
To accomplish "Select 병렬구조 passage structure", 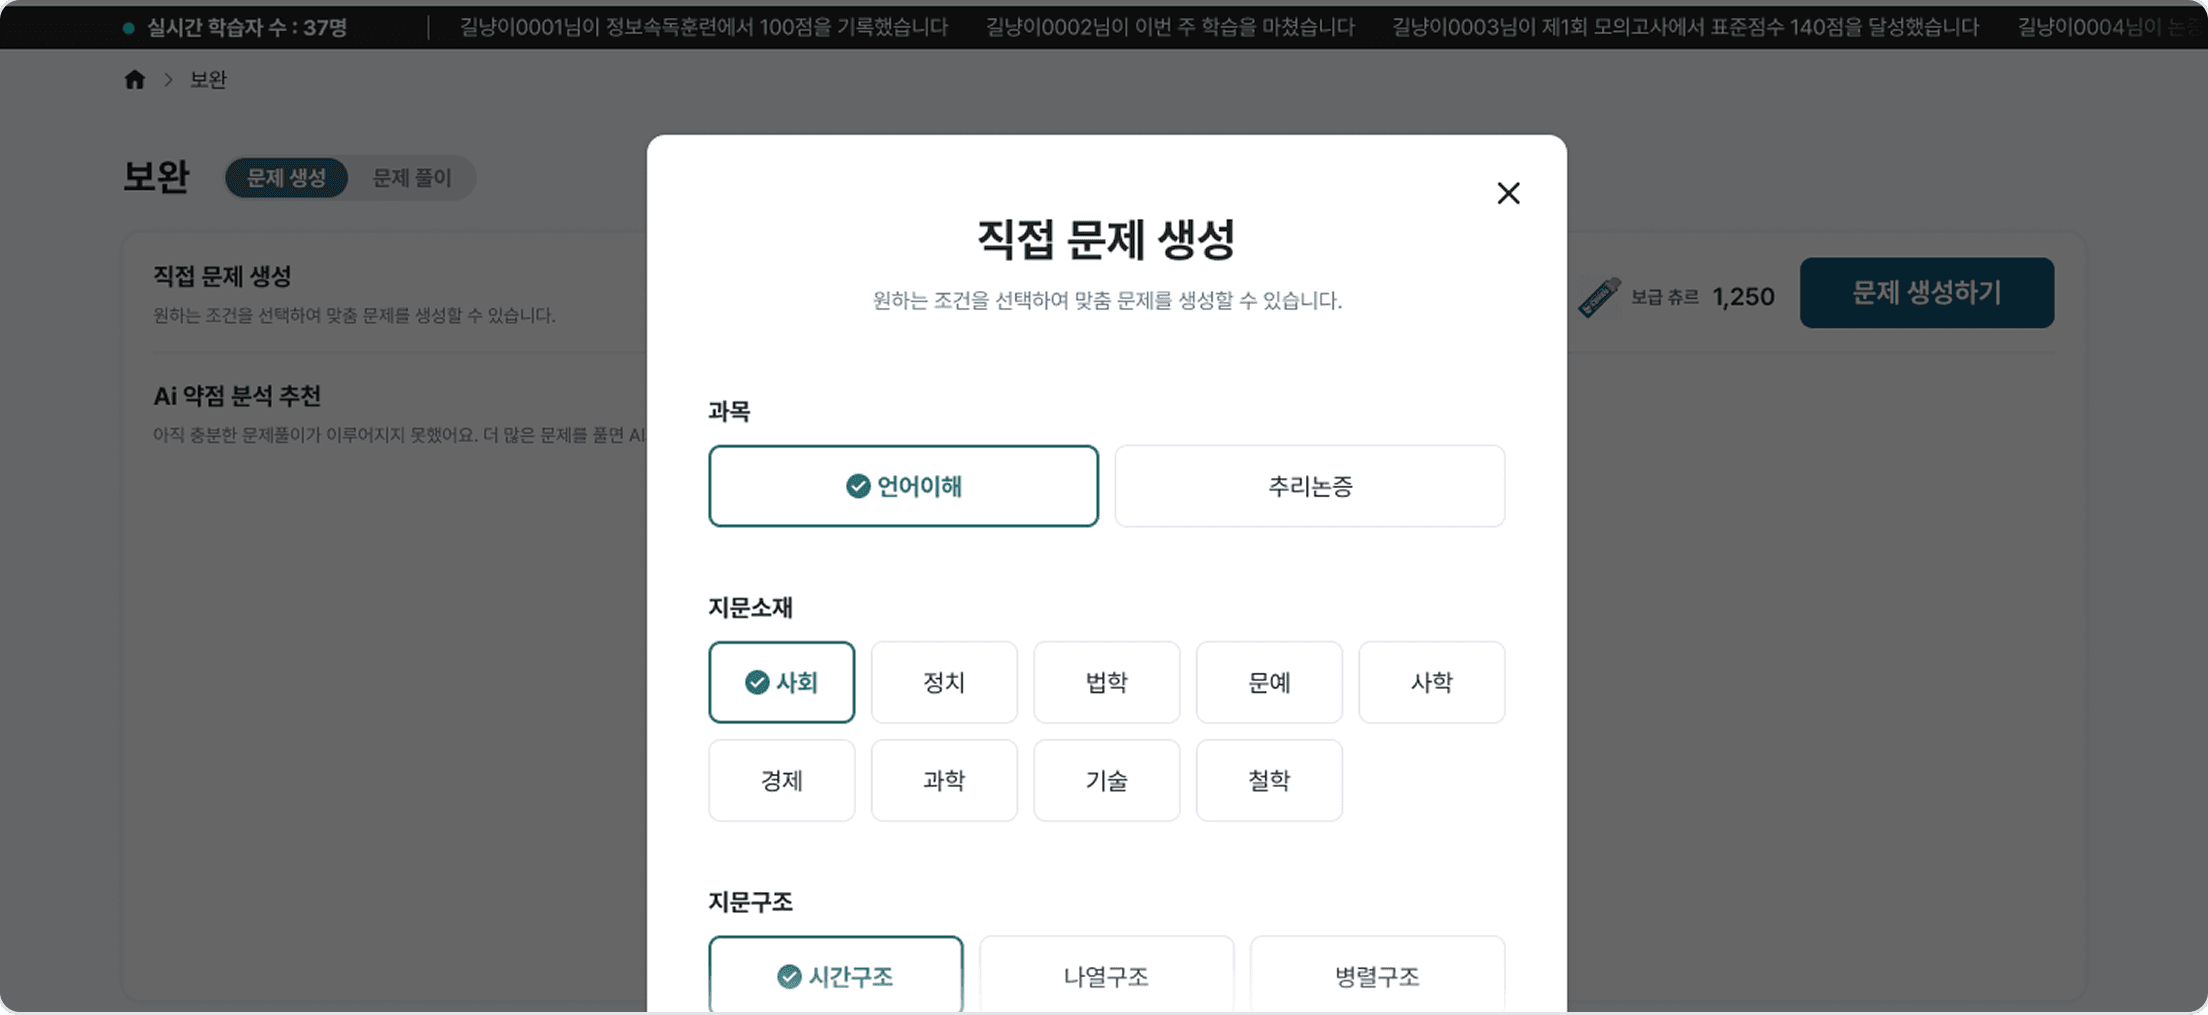I will coord(1377,975).
